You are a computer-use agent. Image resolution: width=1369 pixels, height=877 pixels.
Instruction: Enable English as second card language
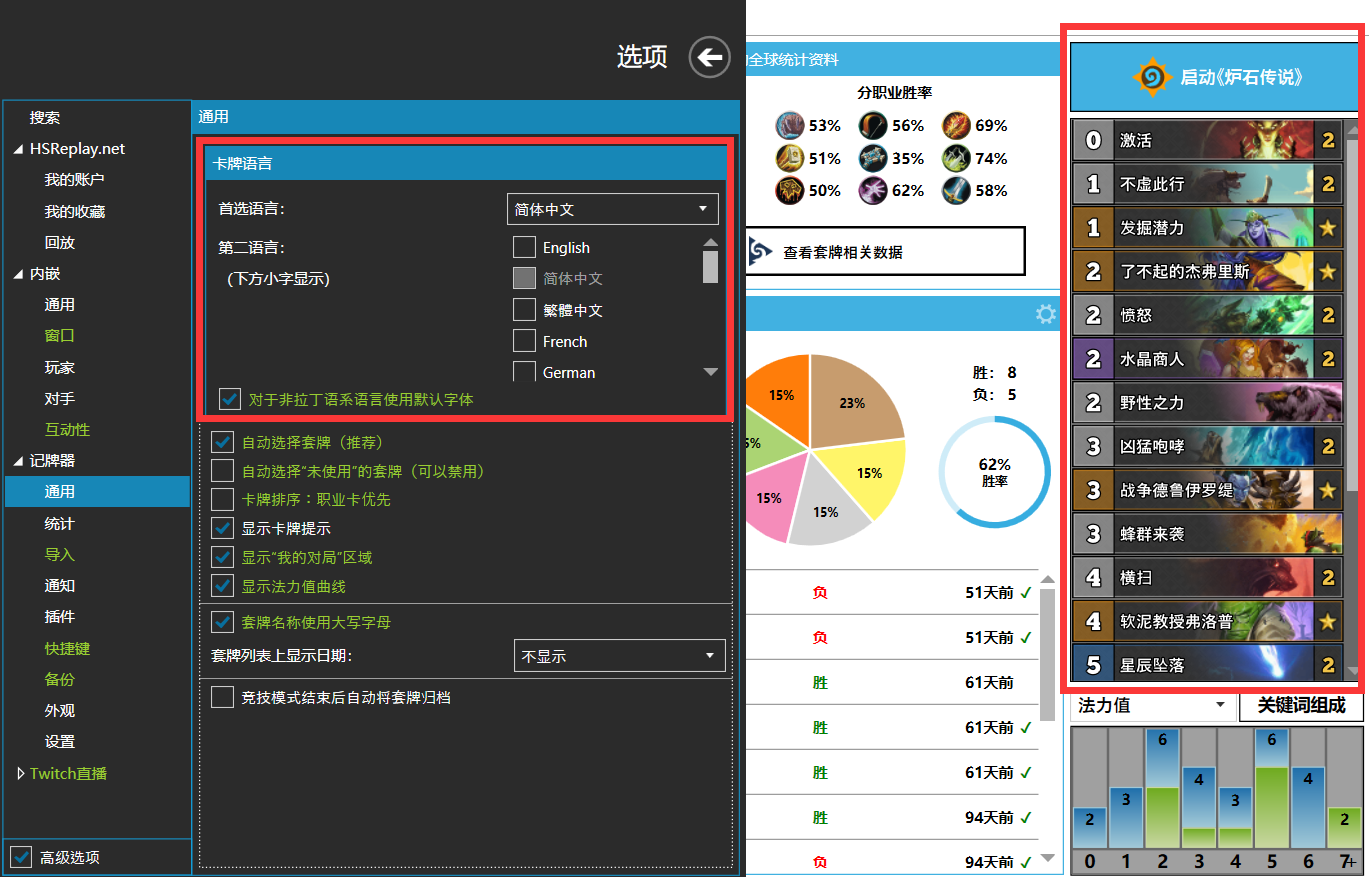coord(524,247)
